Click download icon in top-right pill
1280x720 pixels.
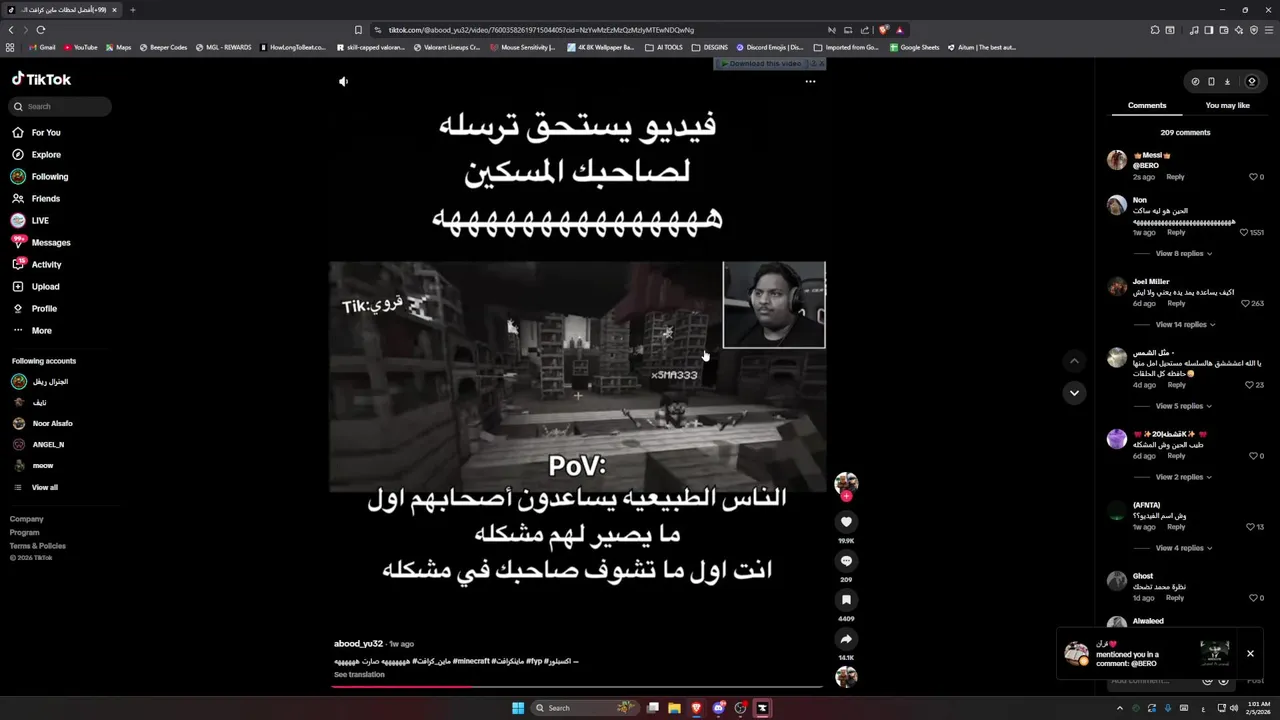(1227, 82)
